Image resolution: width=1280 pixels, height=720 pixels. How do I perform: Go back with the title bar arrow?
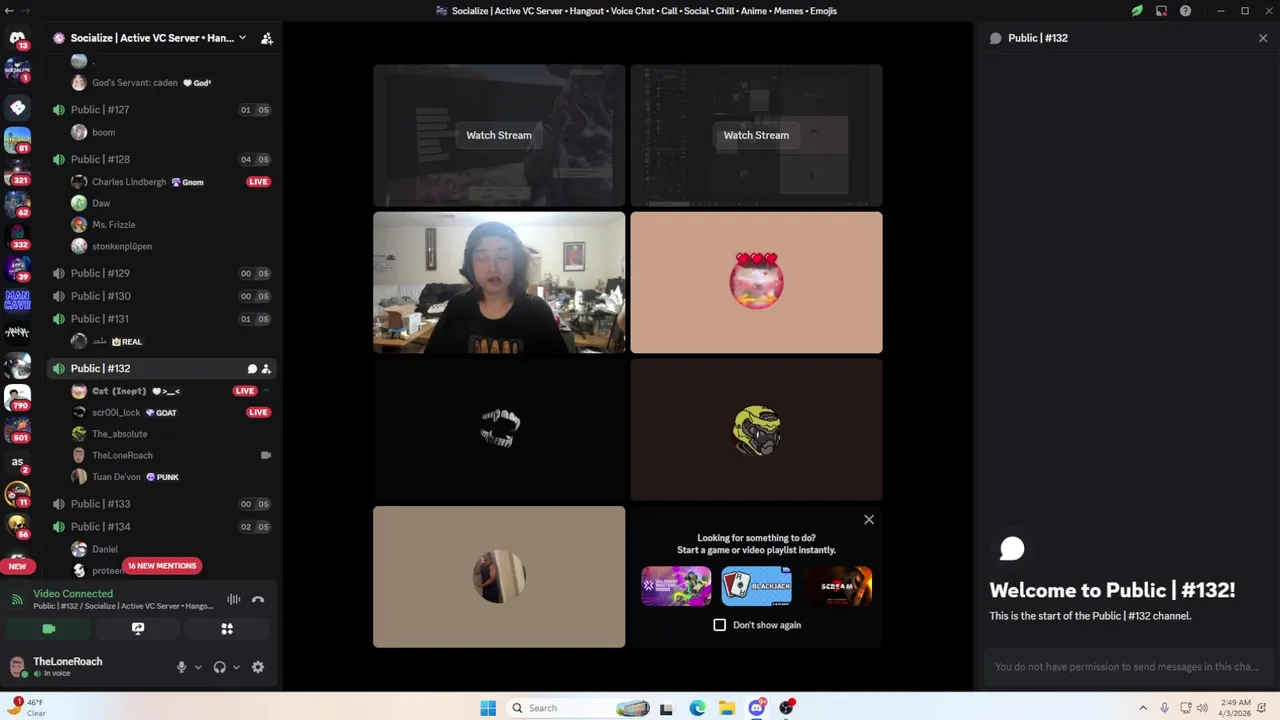[8, 11]
